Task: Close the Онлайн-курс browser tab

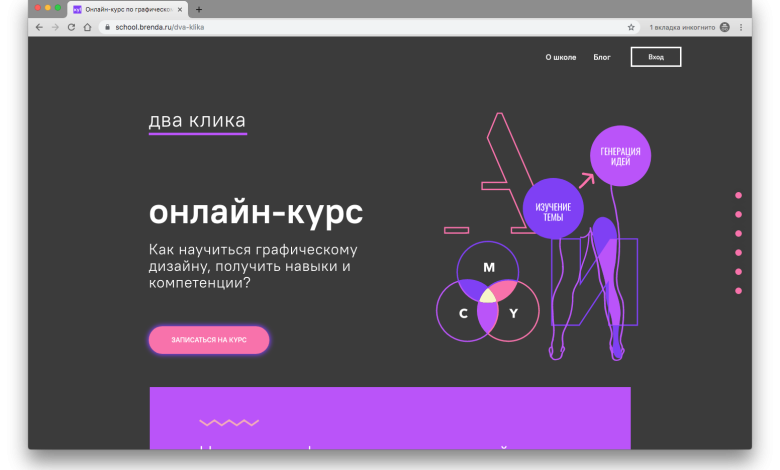Action: tap(180, 9)
